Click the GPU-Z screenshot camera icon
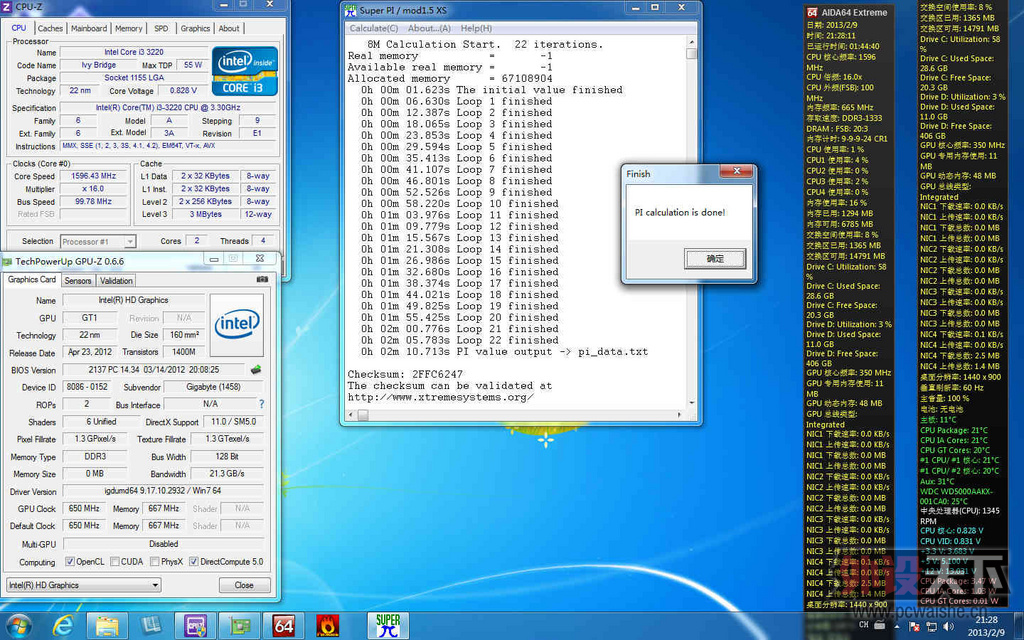 262,280
